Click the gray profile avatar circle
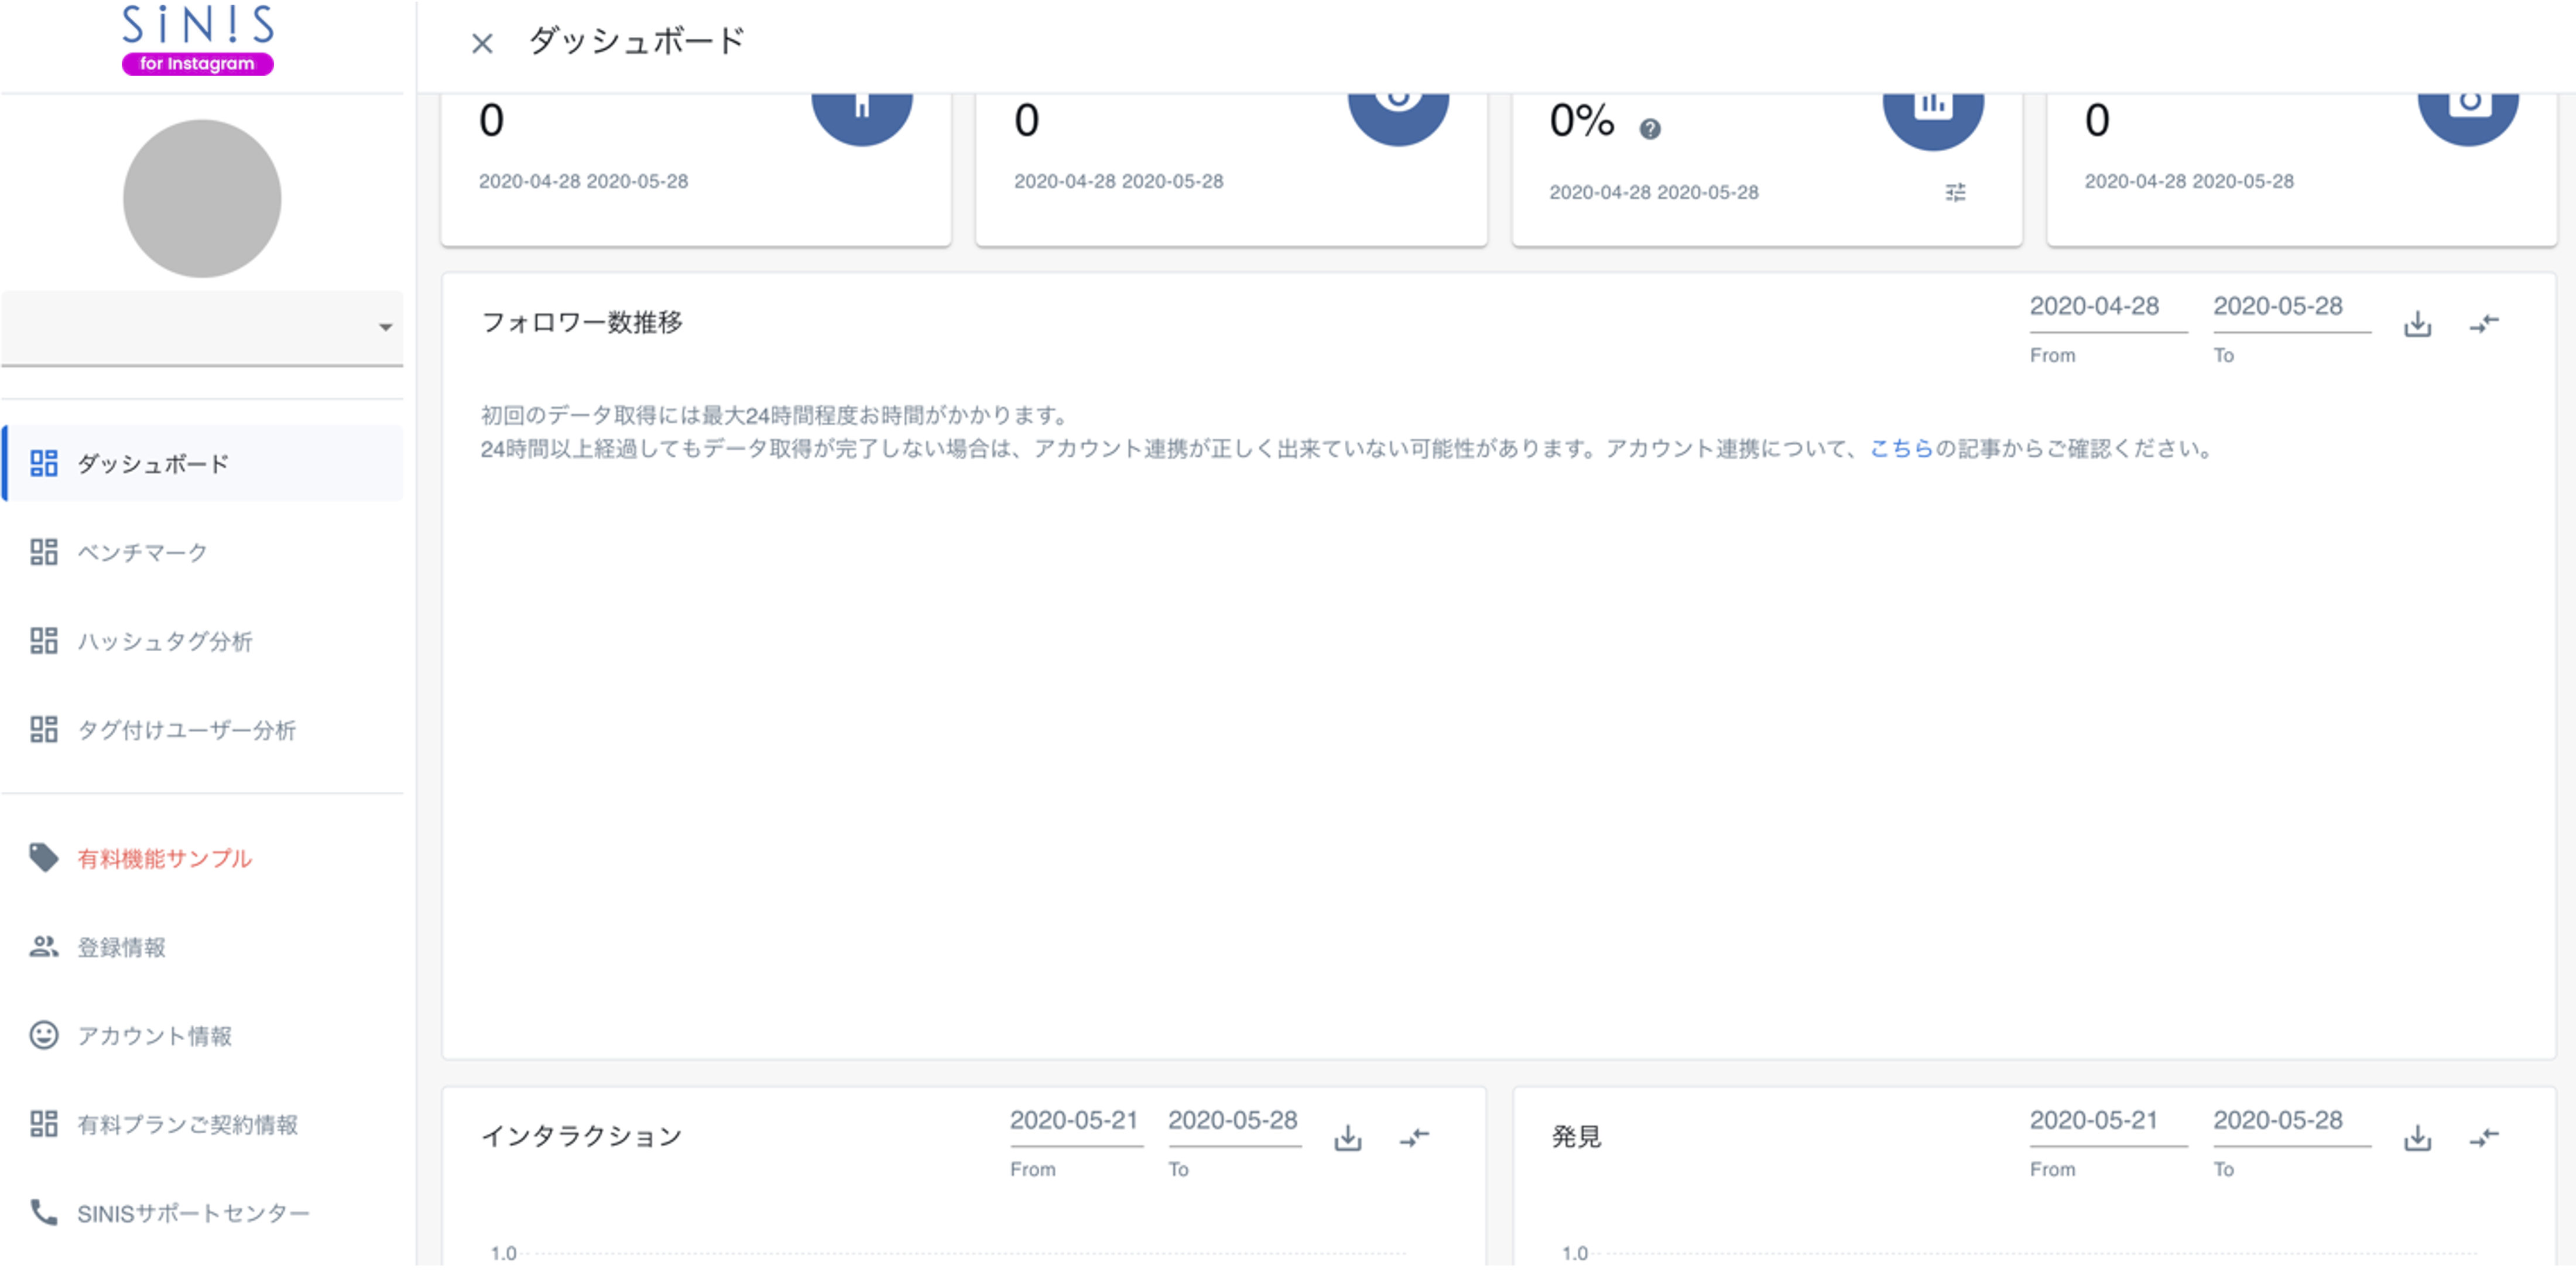2576x1272 pixels. click(x=202, y=198)
